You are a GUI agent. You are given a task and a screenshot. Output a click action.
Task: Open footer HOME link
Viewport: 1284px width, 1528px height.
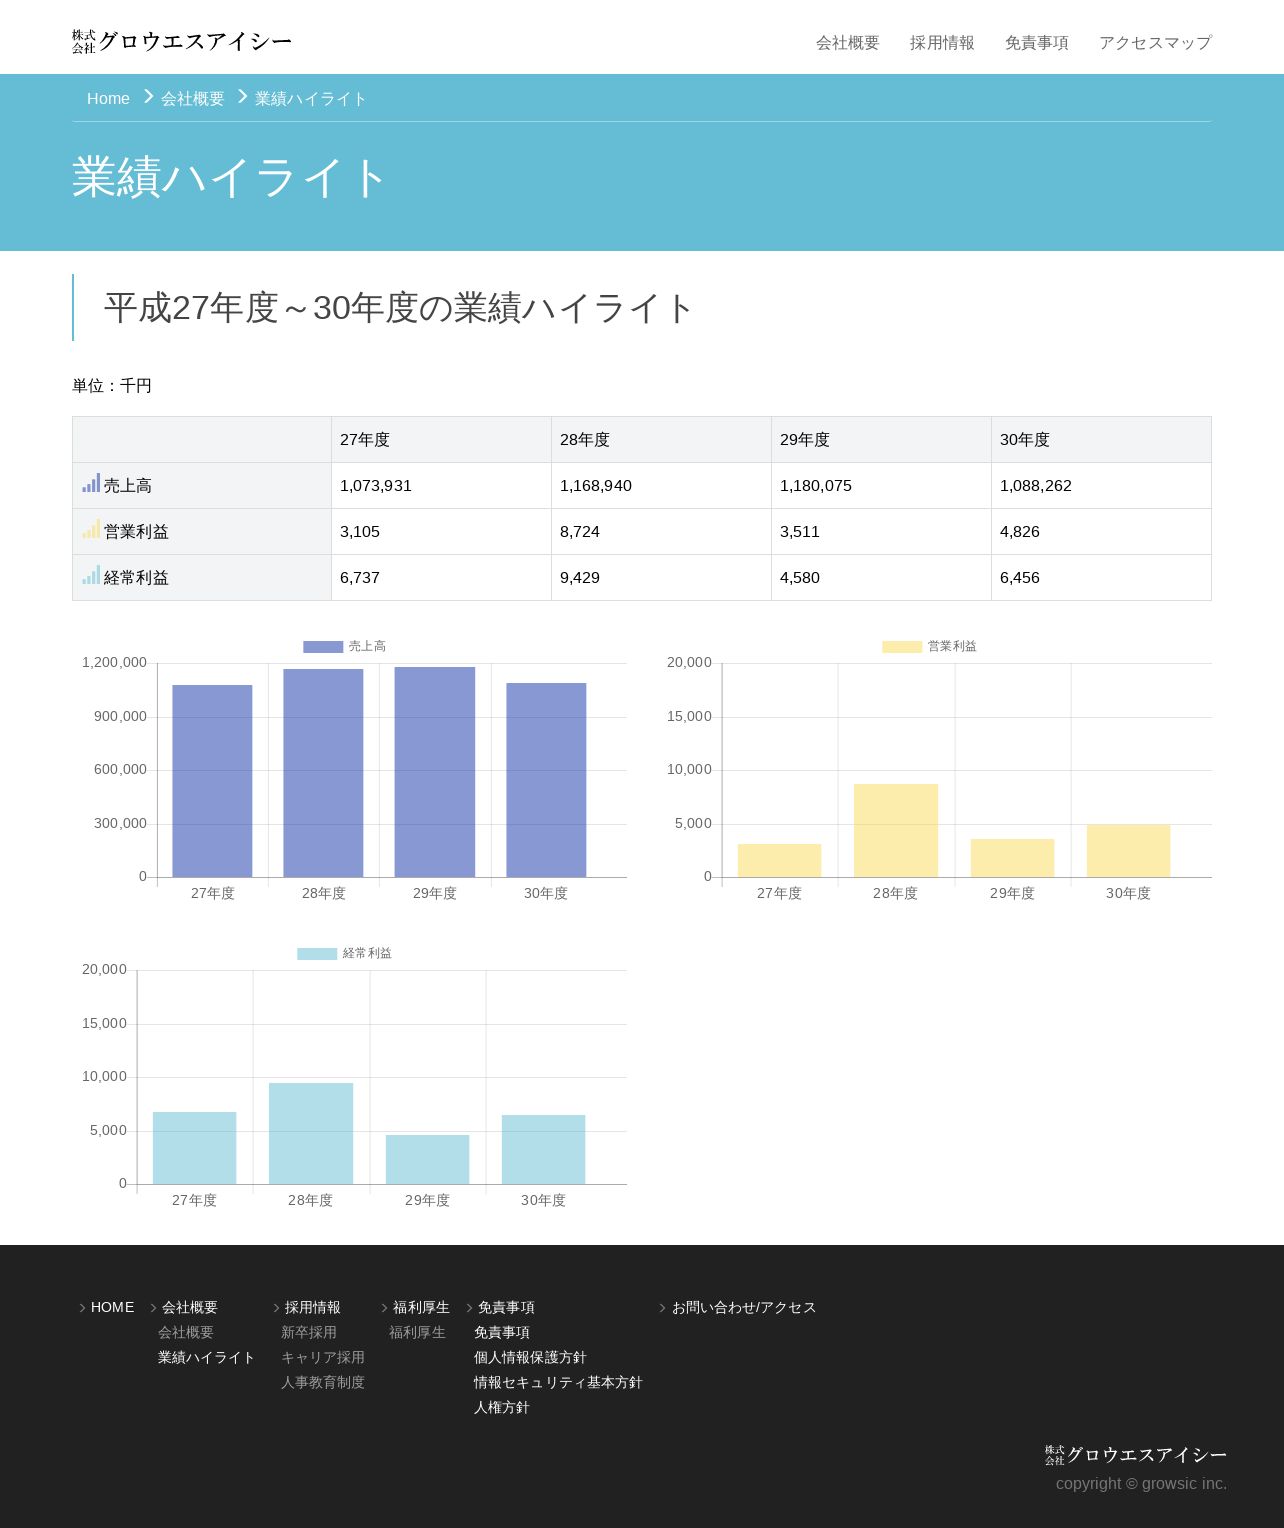click(112, 1307)
